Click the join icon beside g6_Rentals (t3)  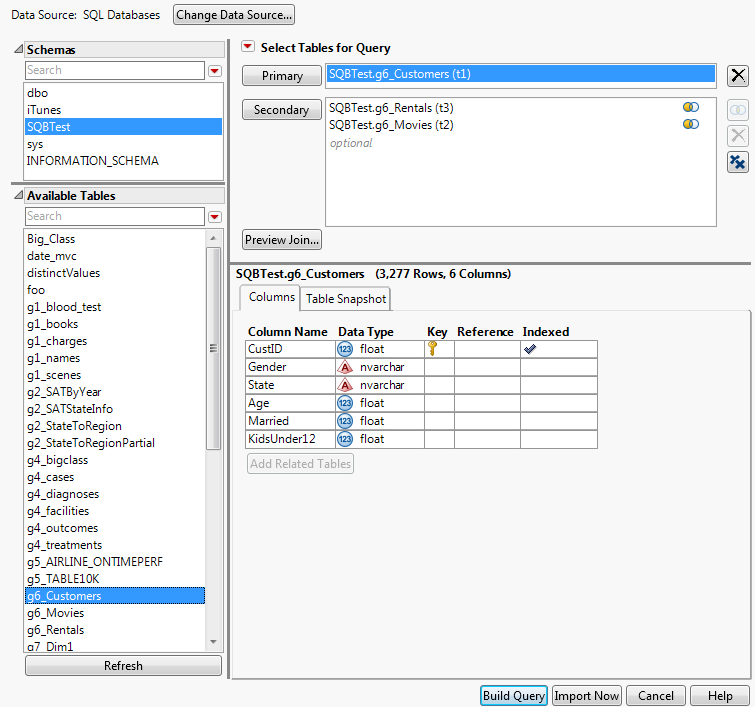click(x=690, y=107)
